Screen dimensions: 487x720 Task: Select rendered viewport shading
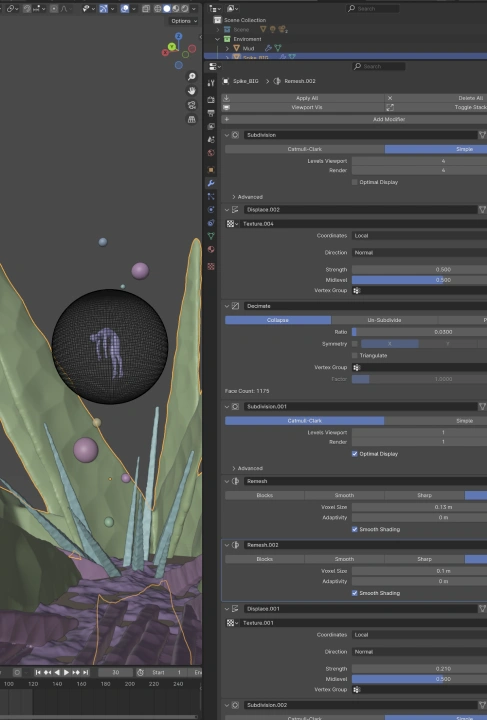point(185,9)
